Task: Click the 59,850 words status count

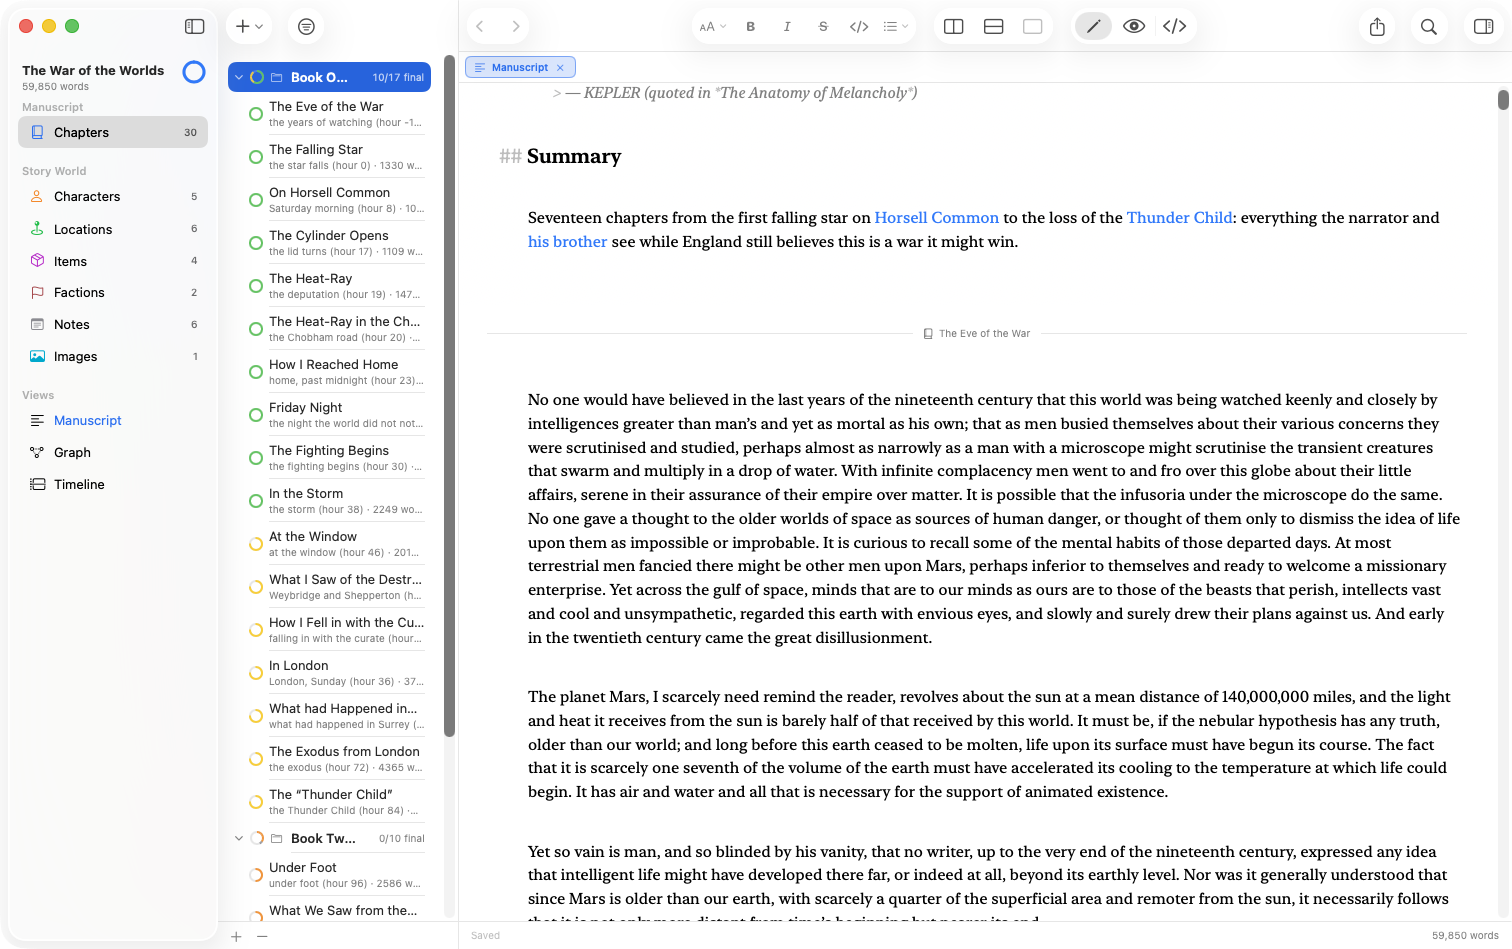Action: pos(1465,936)
